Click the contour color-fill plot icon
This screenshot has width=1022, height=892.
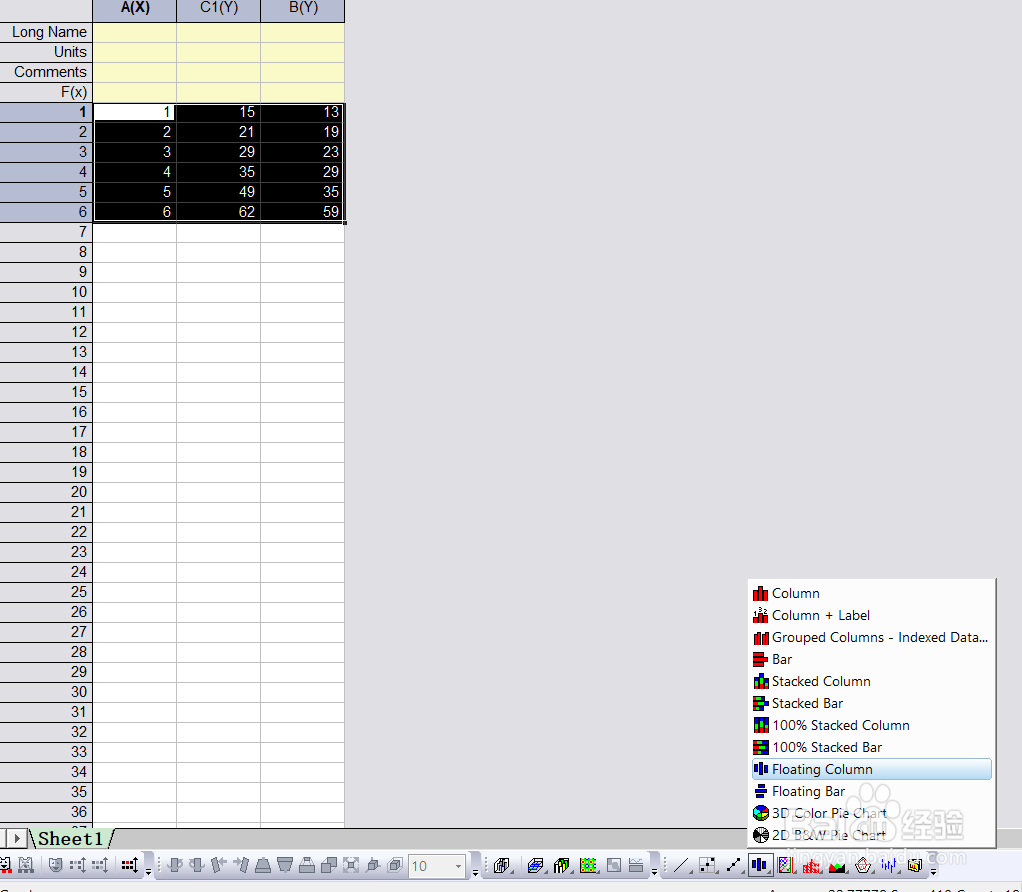point(589,865)
